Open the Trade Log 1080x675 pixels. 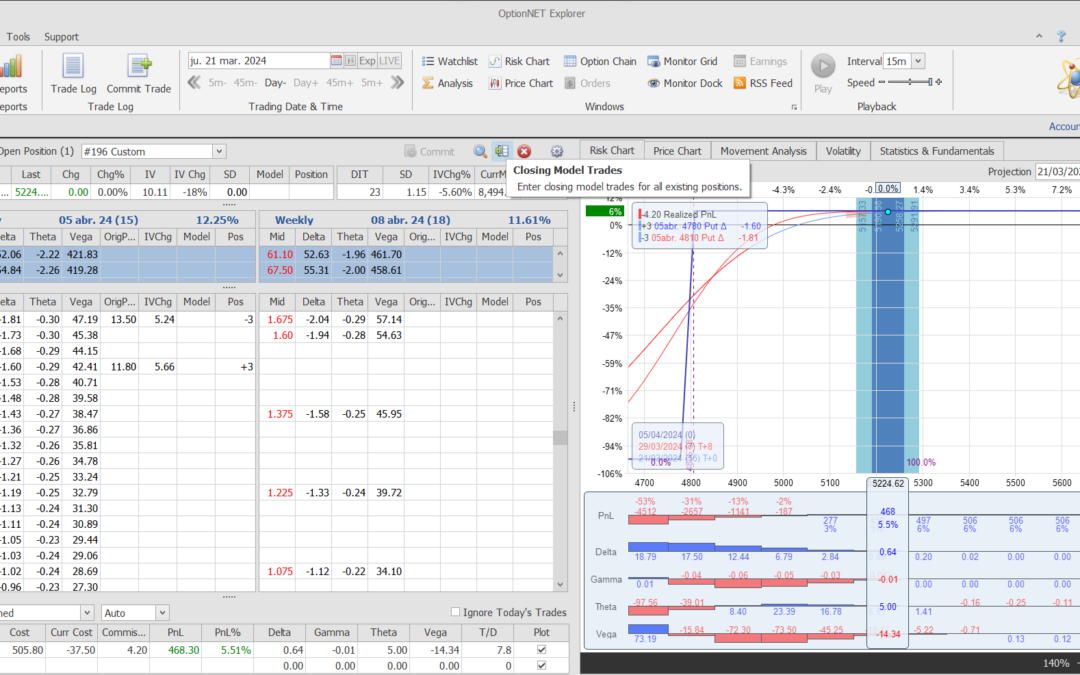point(73,73)
